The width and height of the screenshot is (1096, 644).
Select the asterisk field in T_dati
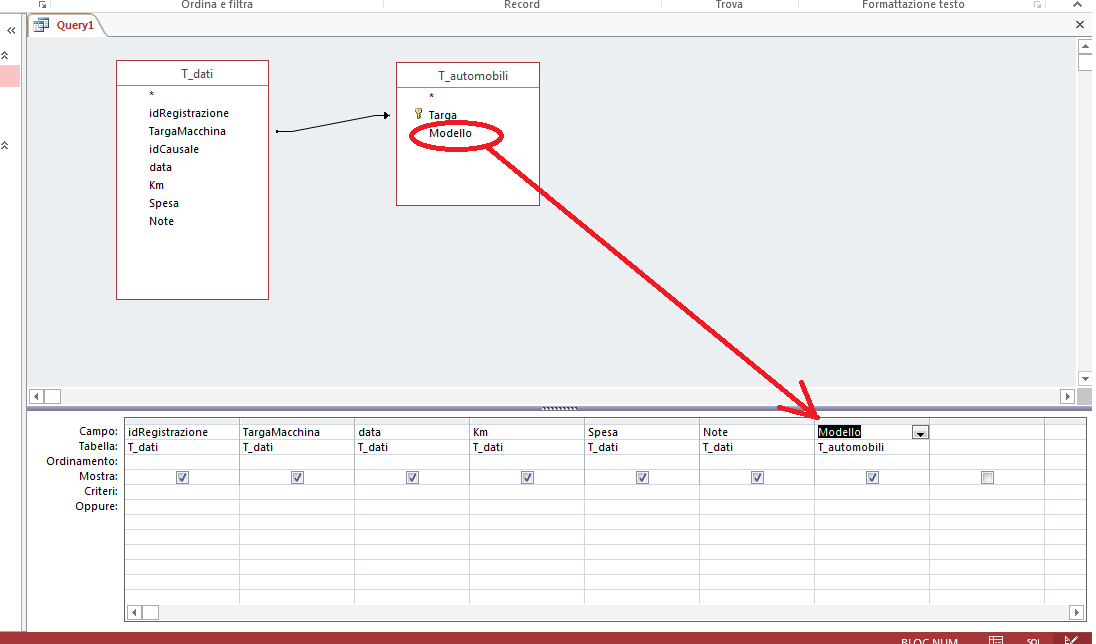pos(152,95)
